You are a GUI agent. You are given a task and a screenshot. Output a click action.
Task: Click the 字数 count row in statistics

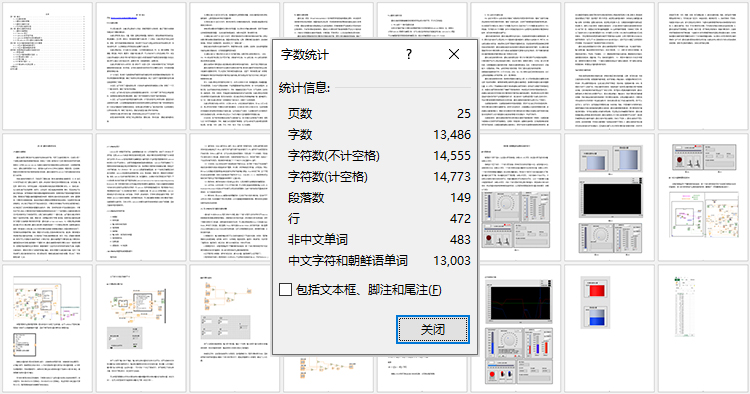click(379, 134)
